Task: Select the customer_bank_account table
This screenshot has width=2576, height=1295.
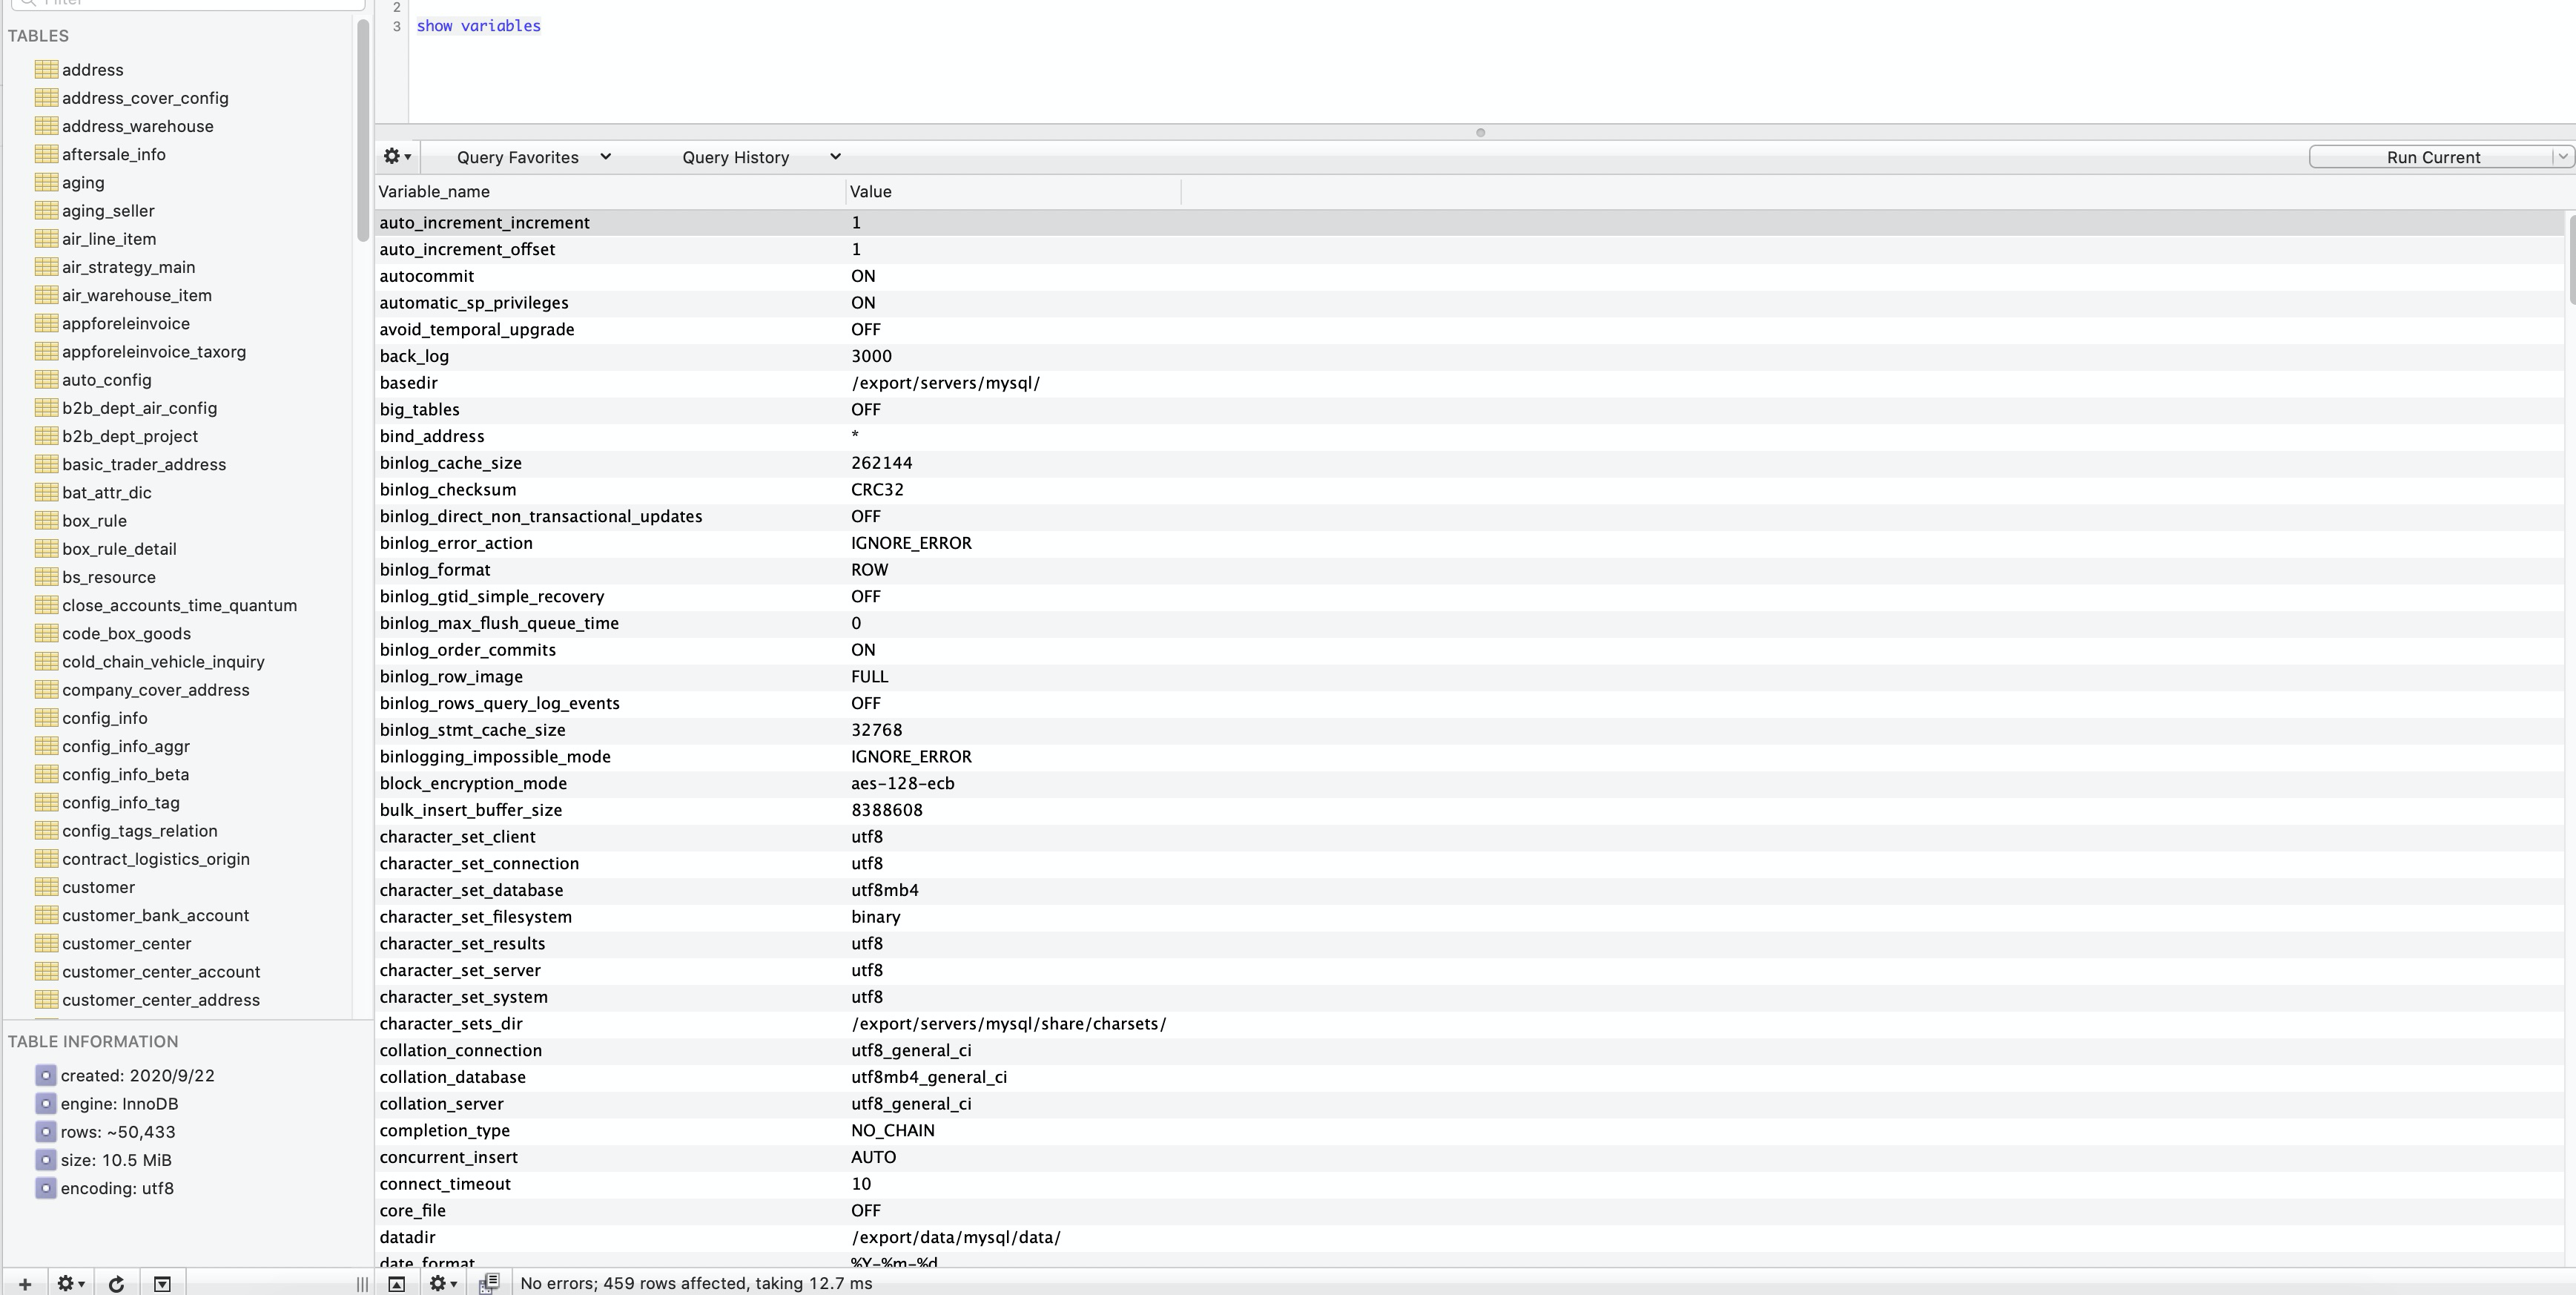Action: tap(155, 915)
